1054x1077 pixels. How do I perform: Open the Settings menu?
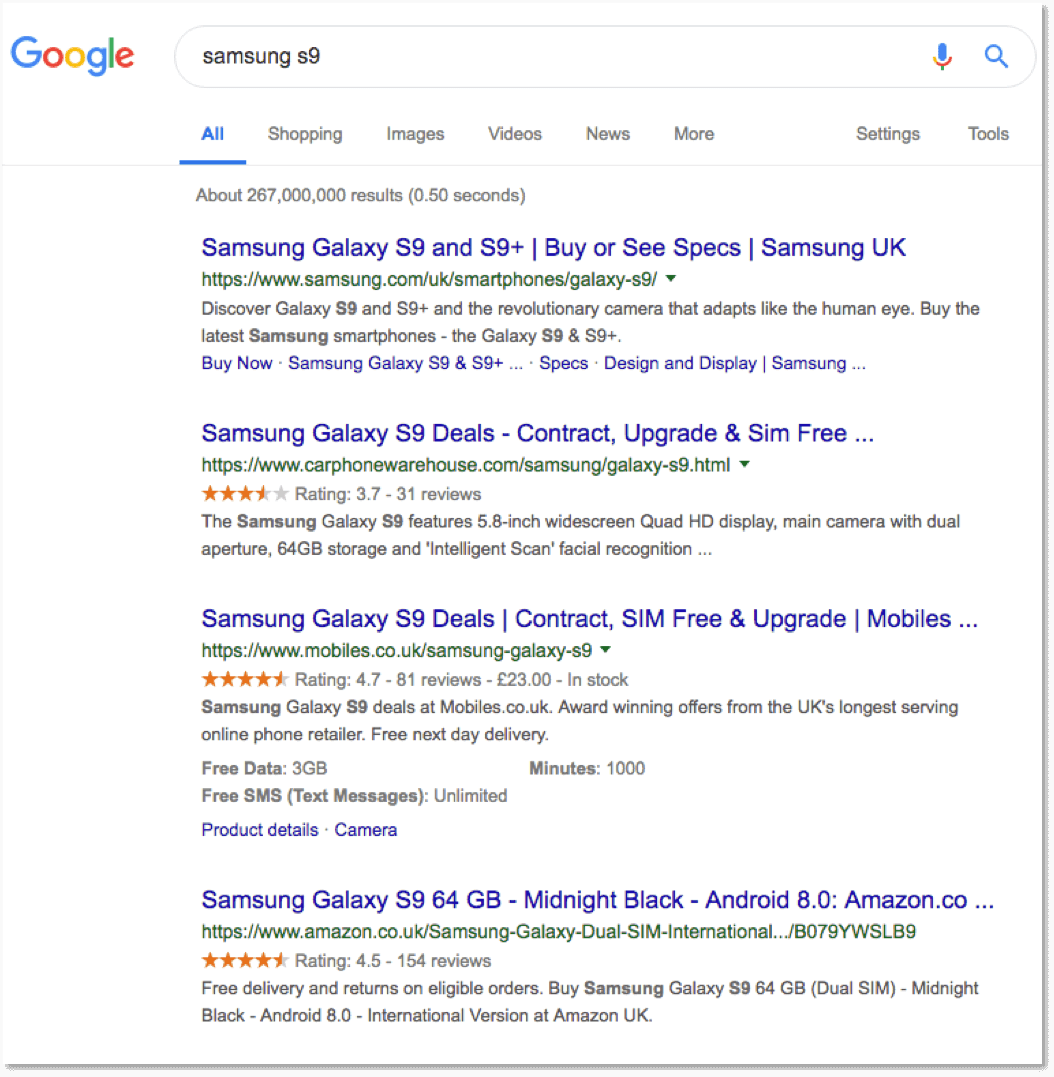tap(887, 133)
